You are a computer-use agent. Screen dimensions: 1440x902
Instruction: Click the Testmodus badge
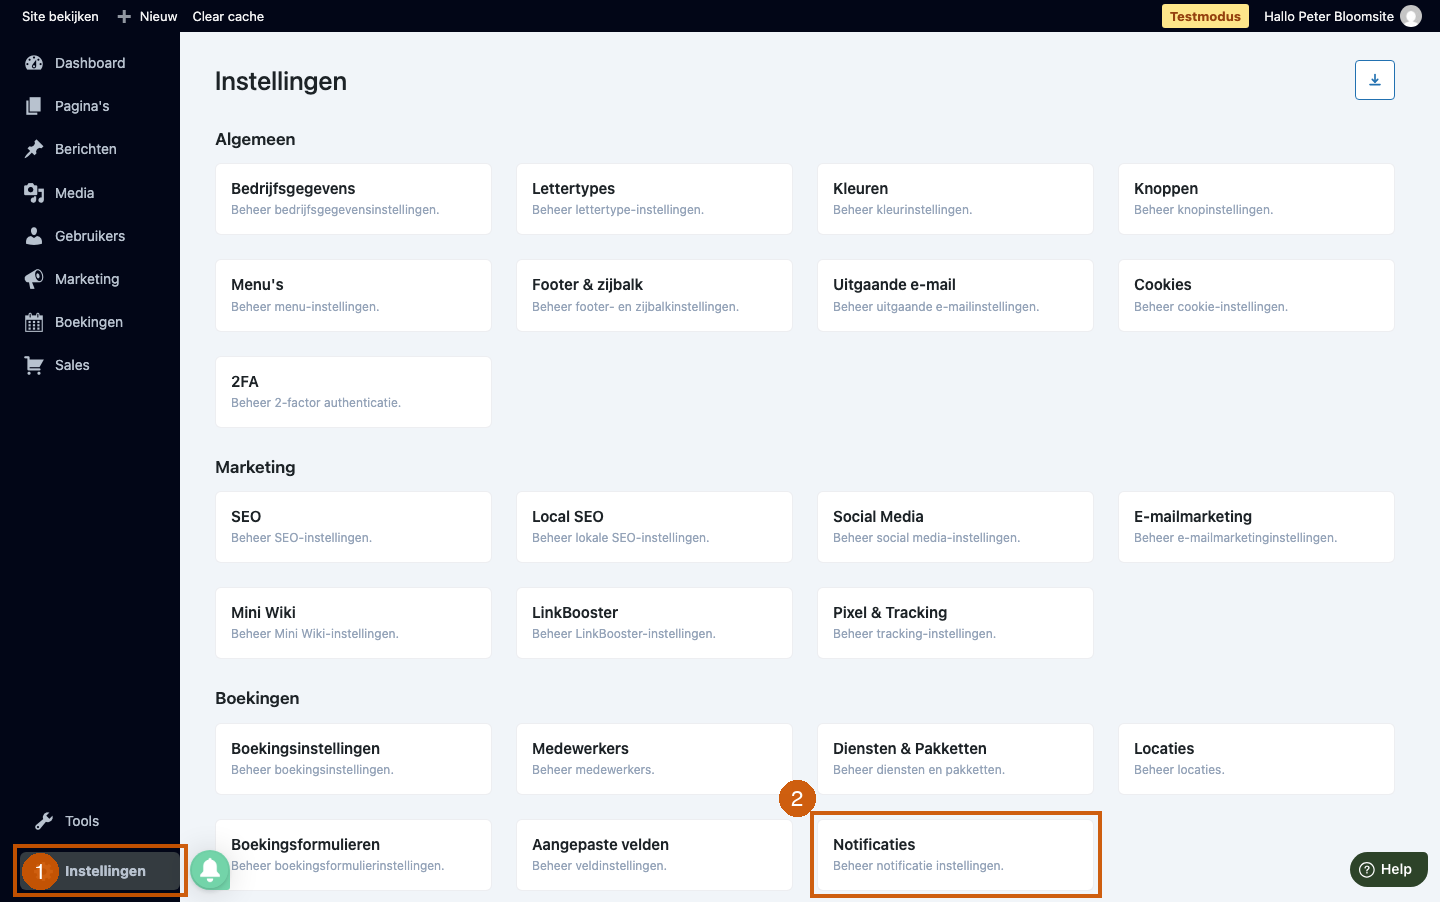click(1205, 16)
